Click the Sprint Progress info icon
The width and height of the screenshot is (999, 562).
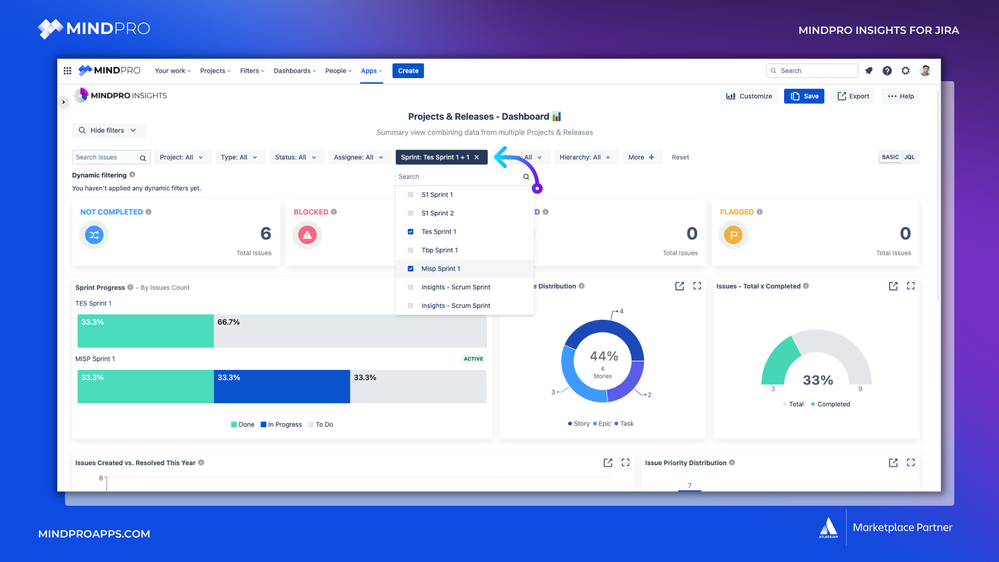pyautogui.click(x=131, y=287)
